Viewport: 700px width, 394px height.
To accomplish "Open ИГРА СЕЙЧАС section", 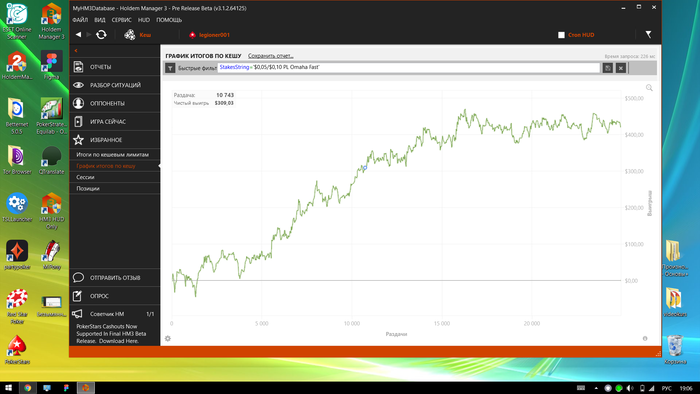I will [115, 121].
